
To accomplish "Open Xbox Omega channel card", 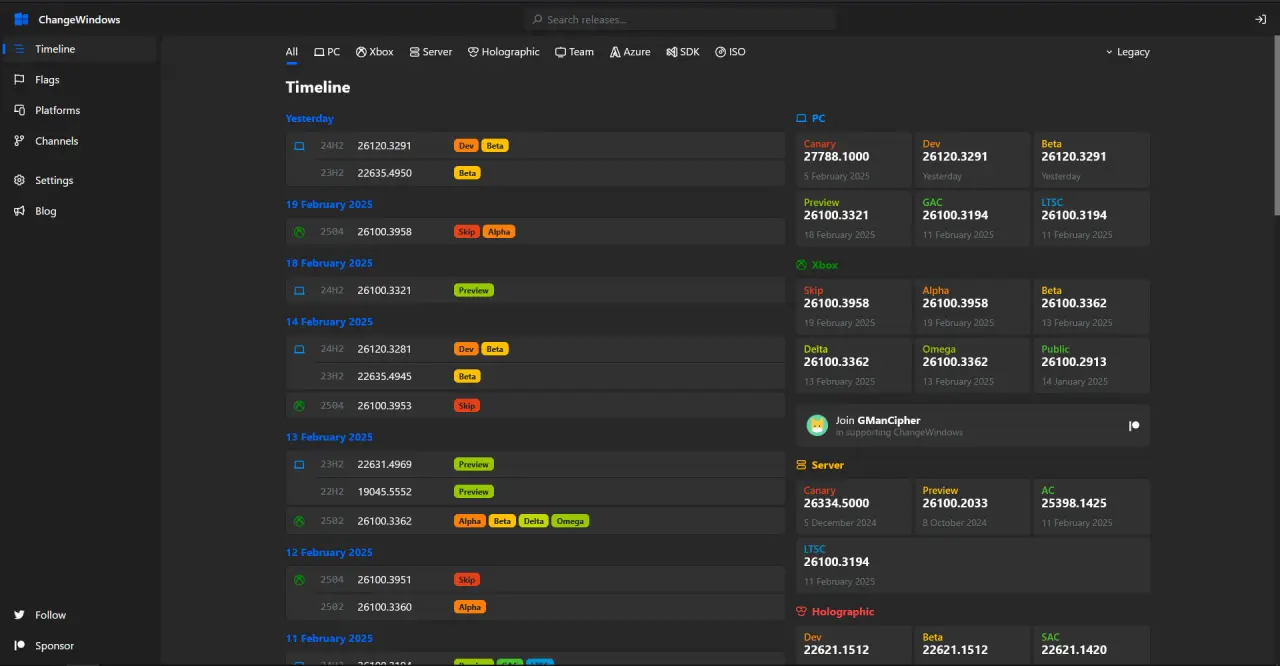I will pos(973,365).
